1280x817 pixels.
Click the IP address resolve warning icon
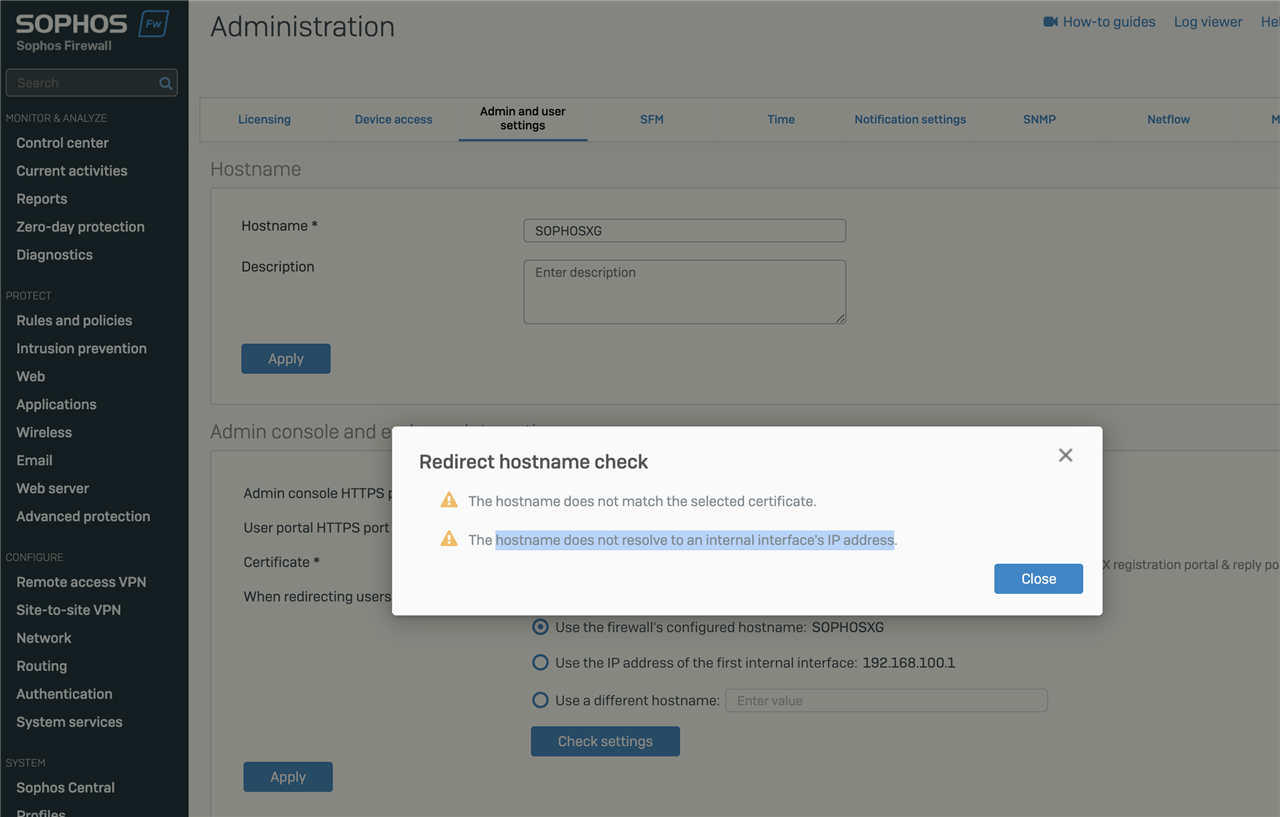point(449,539)
